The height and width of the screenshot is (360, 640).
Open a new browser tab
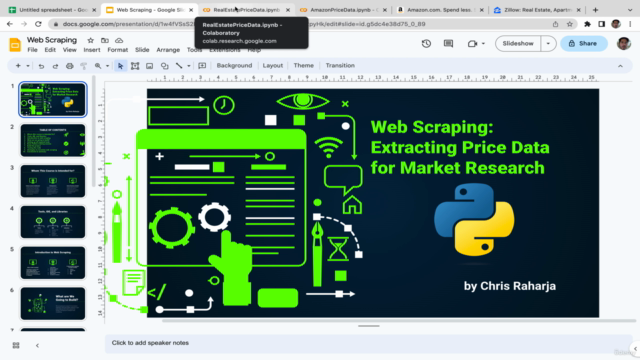[x=595, y=10]
